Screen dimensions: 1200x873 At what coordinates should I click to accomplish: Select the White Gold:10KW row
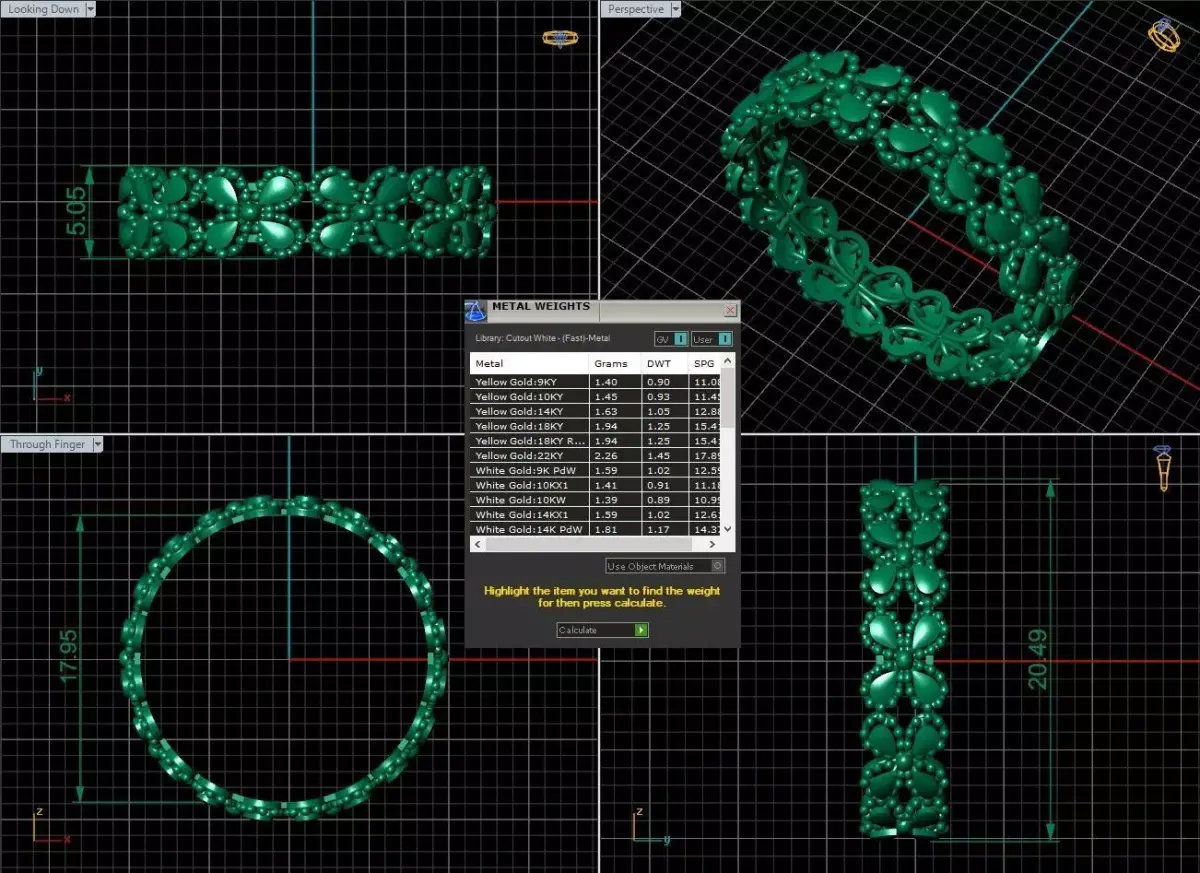[x=596, y=500]
